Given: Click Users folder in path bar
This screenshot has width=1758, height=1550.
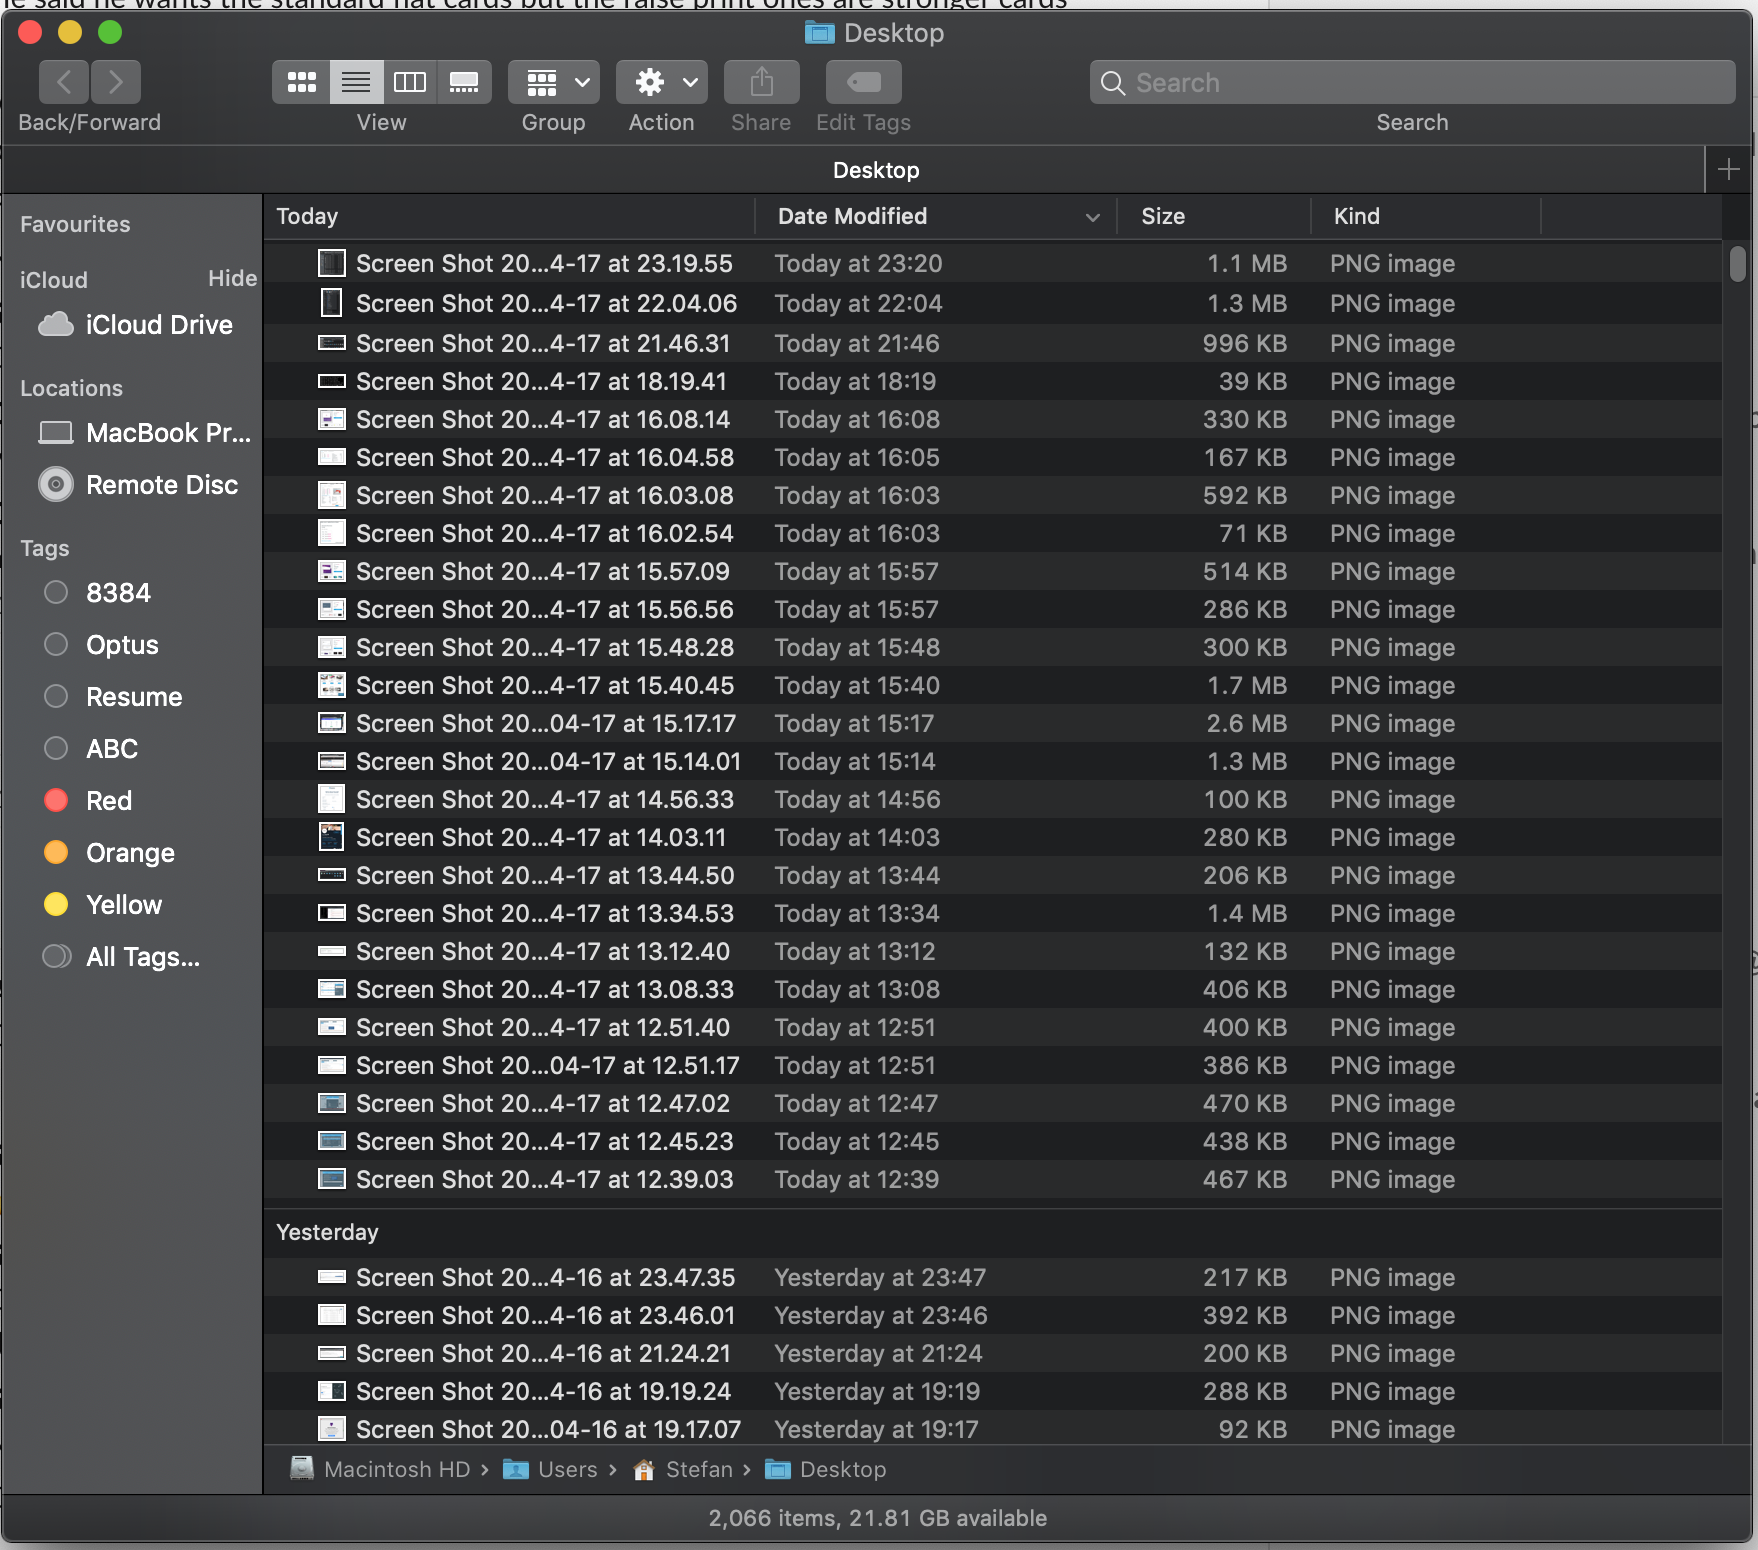Looking at the screenshot, I should (550, 1469).
